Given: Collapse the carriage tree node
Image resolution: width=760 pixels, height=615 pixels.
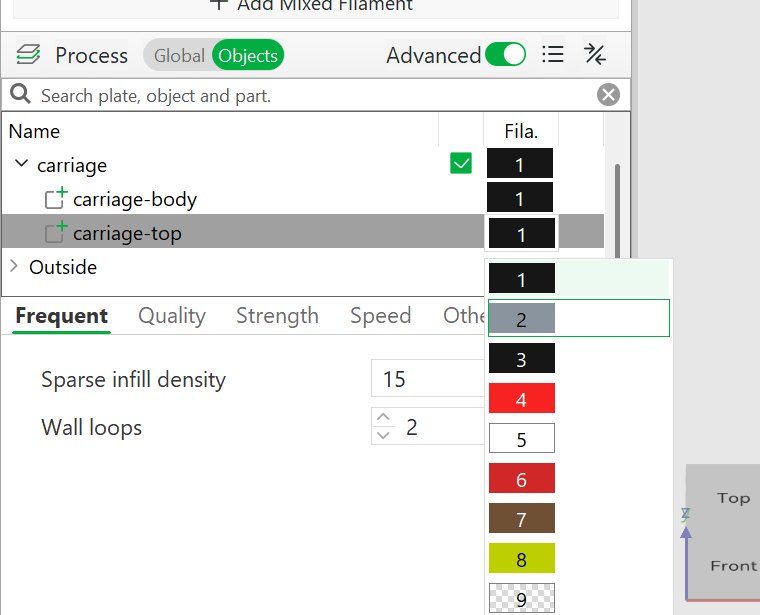Looking at the screenshot, I should [21, 164].
